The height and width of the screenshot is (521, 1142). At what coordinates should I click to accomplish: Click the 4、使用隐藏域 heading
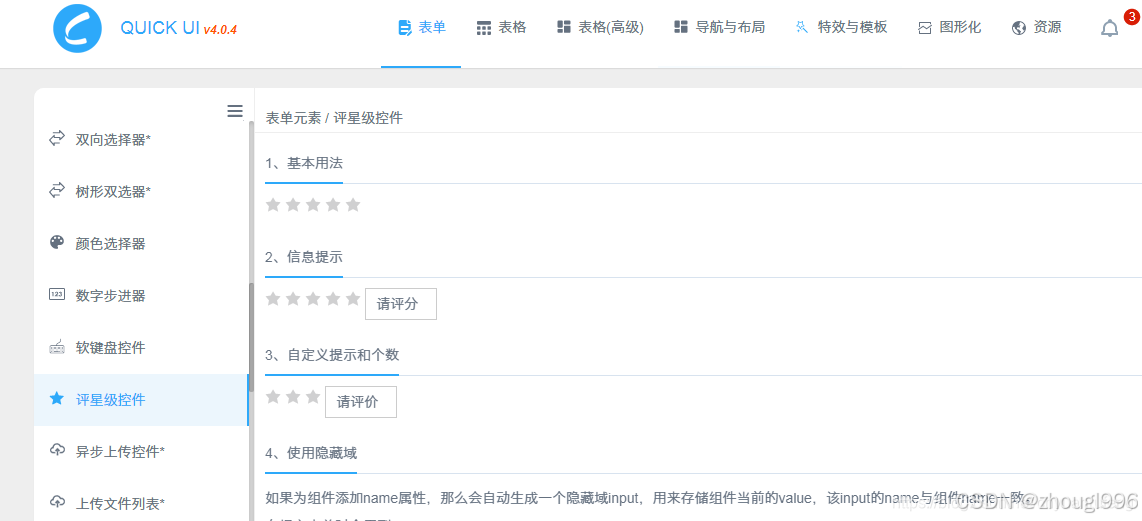311,453
